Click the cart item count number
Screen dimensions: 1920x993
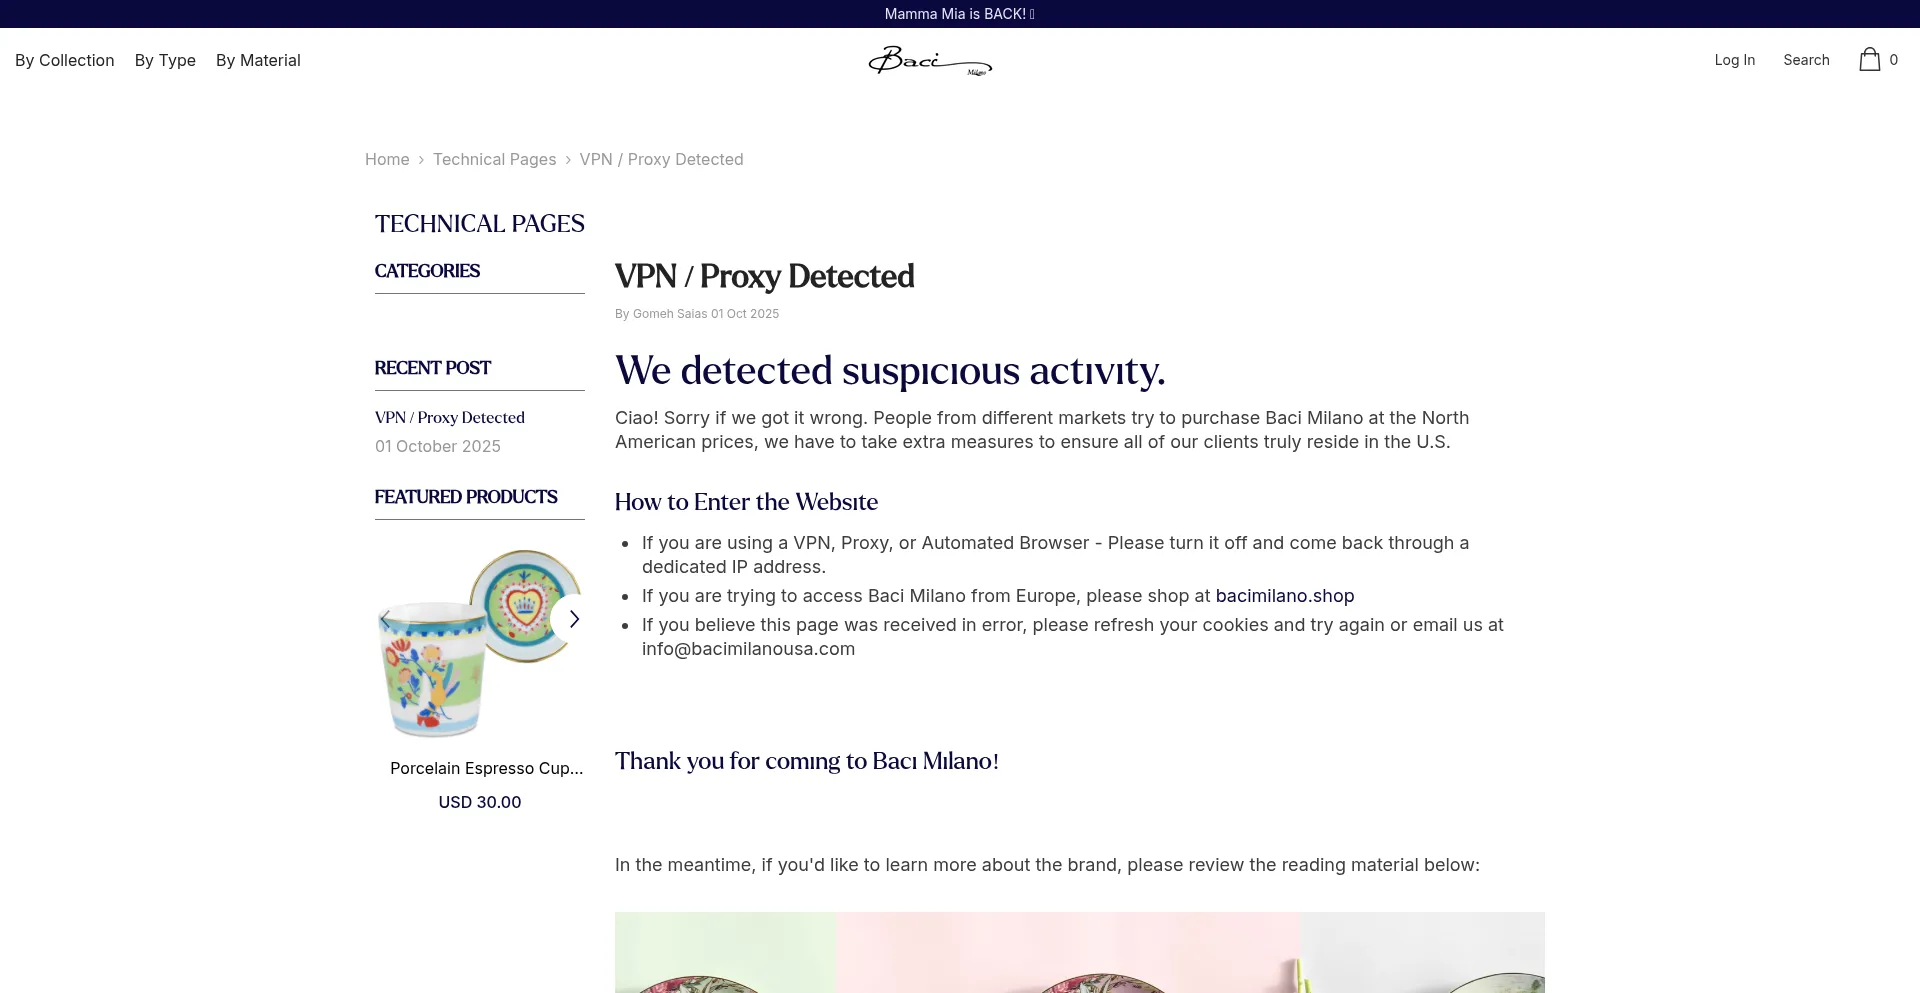point(1893,60)
